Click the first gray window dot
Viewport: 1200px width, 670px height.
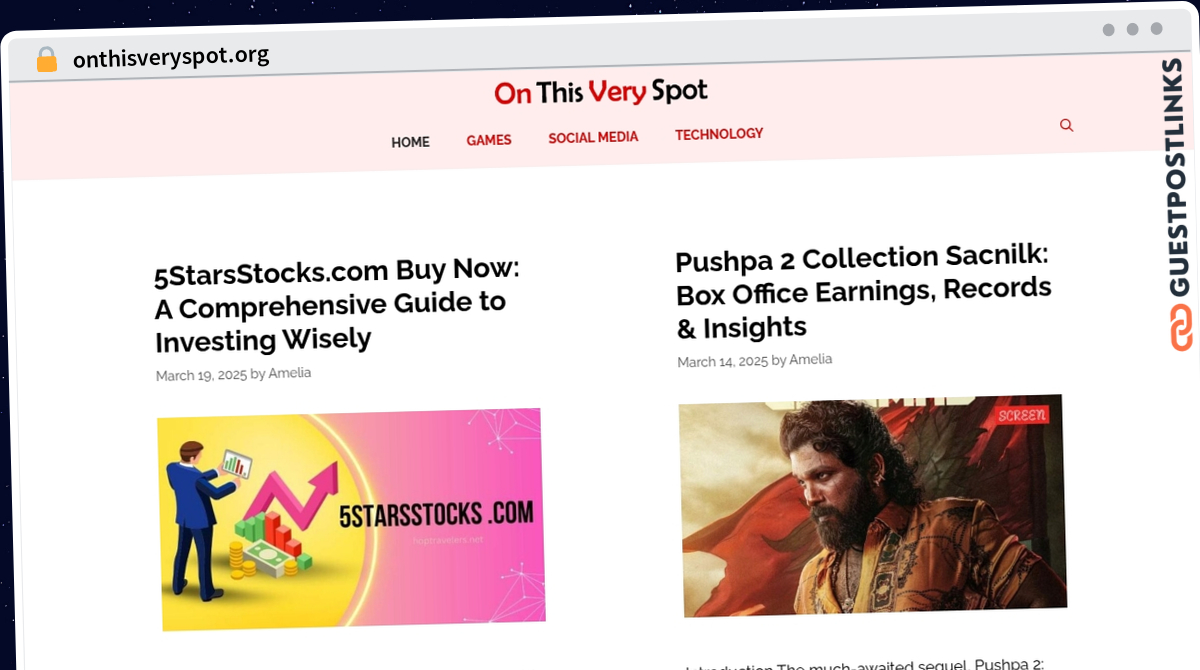[1108, 30]
